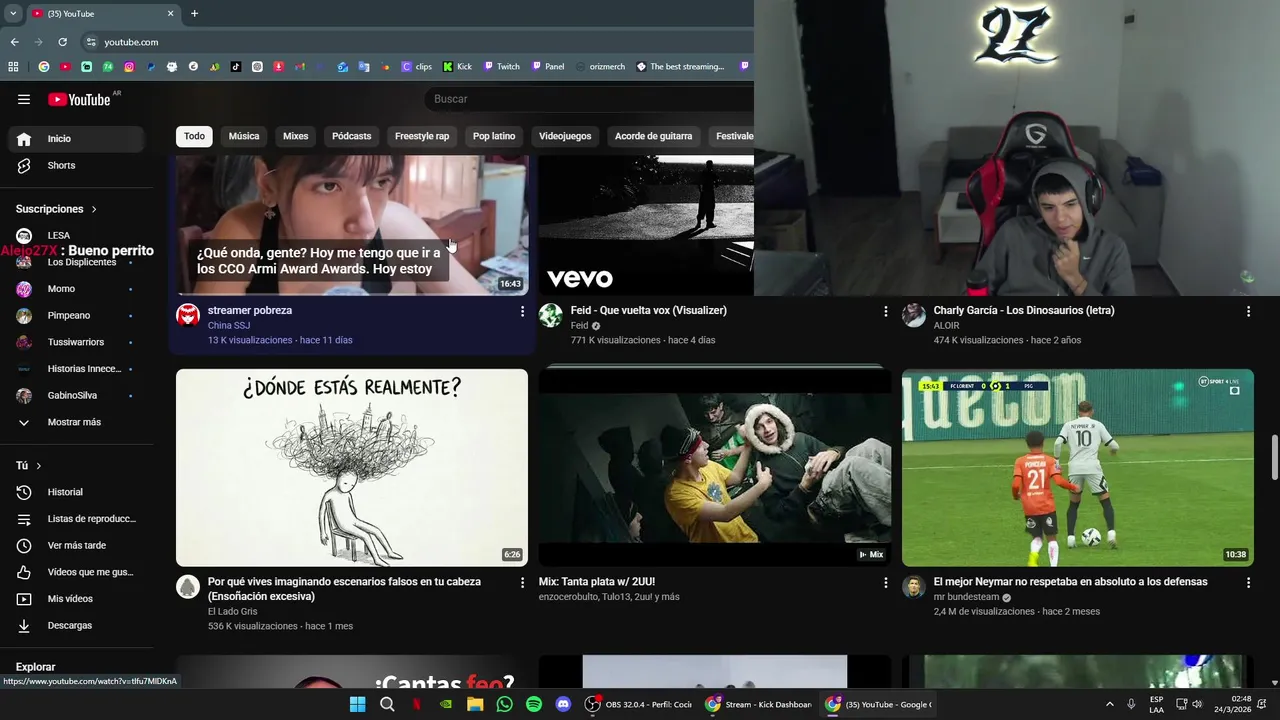
Task: Open the YouTube hamburger guide menu
Action: point(24,99)
